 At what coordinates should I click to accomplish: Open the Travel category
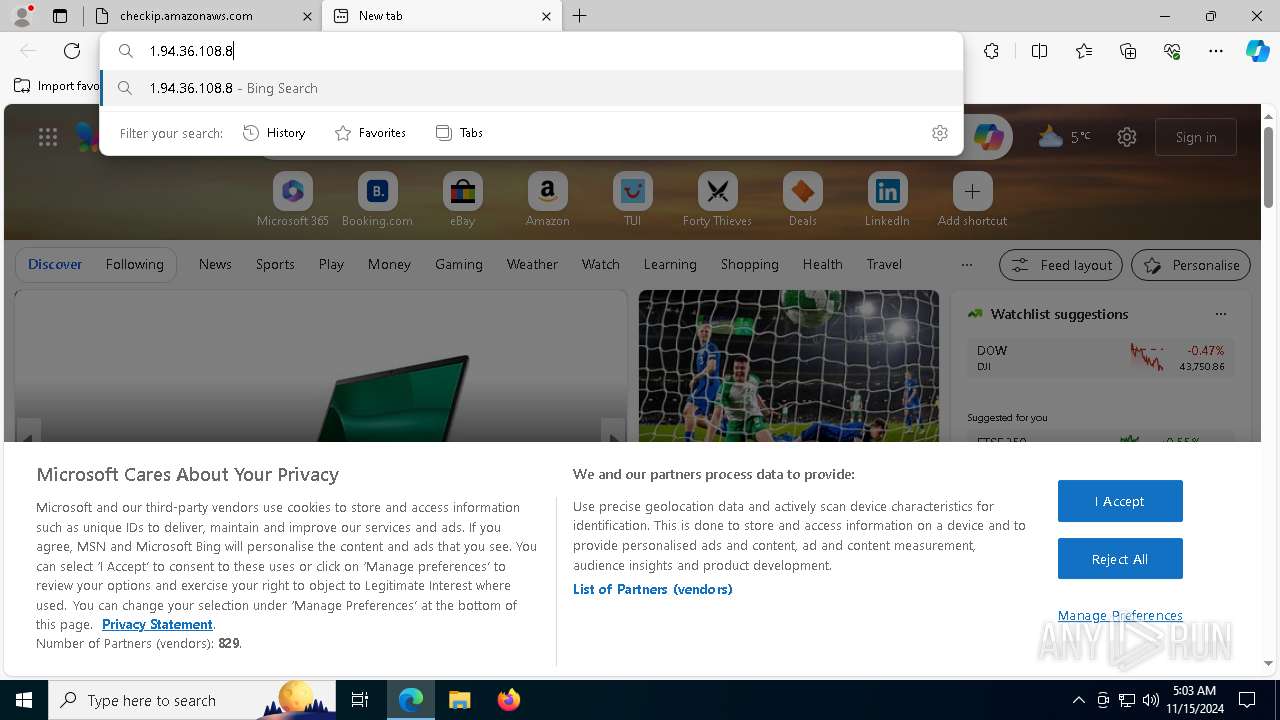click(884, 264)
